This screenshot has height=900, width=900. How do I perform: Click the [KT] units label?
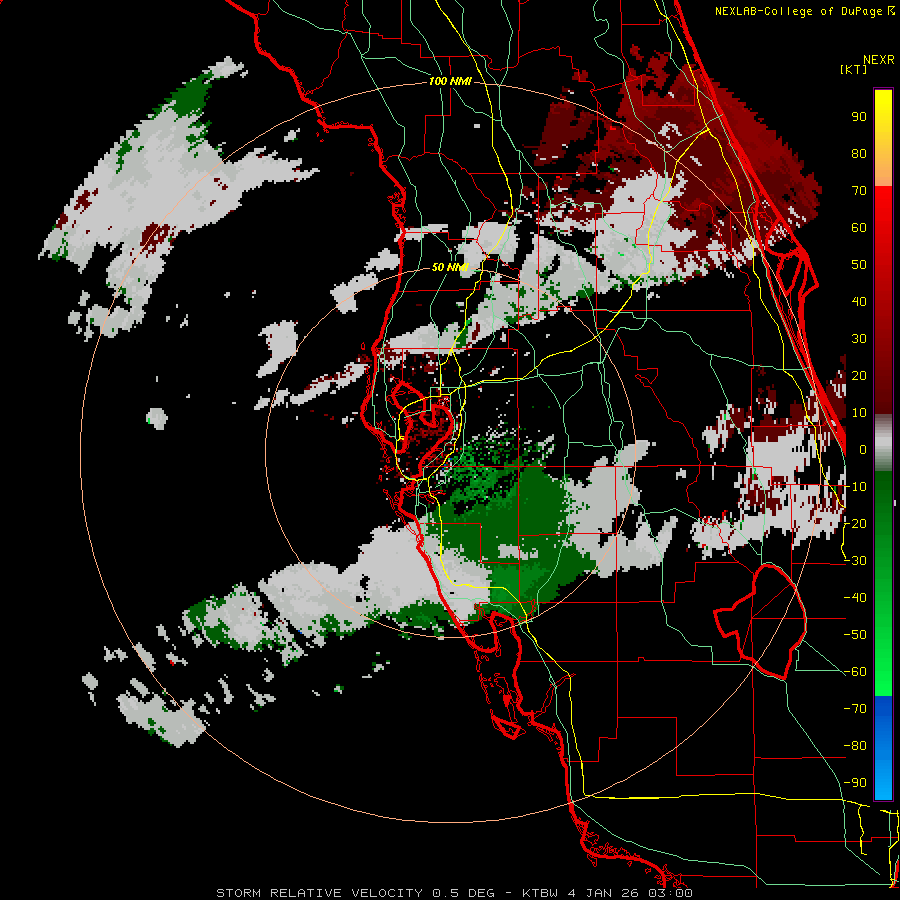[853, 69]
